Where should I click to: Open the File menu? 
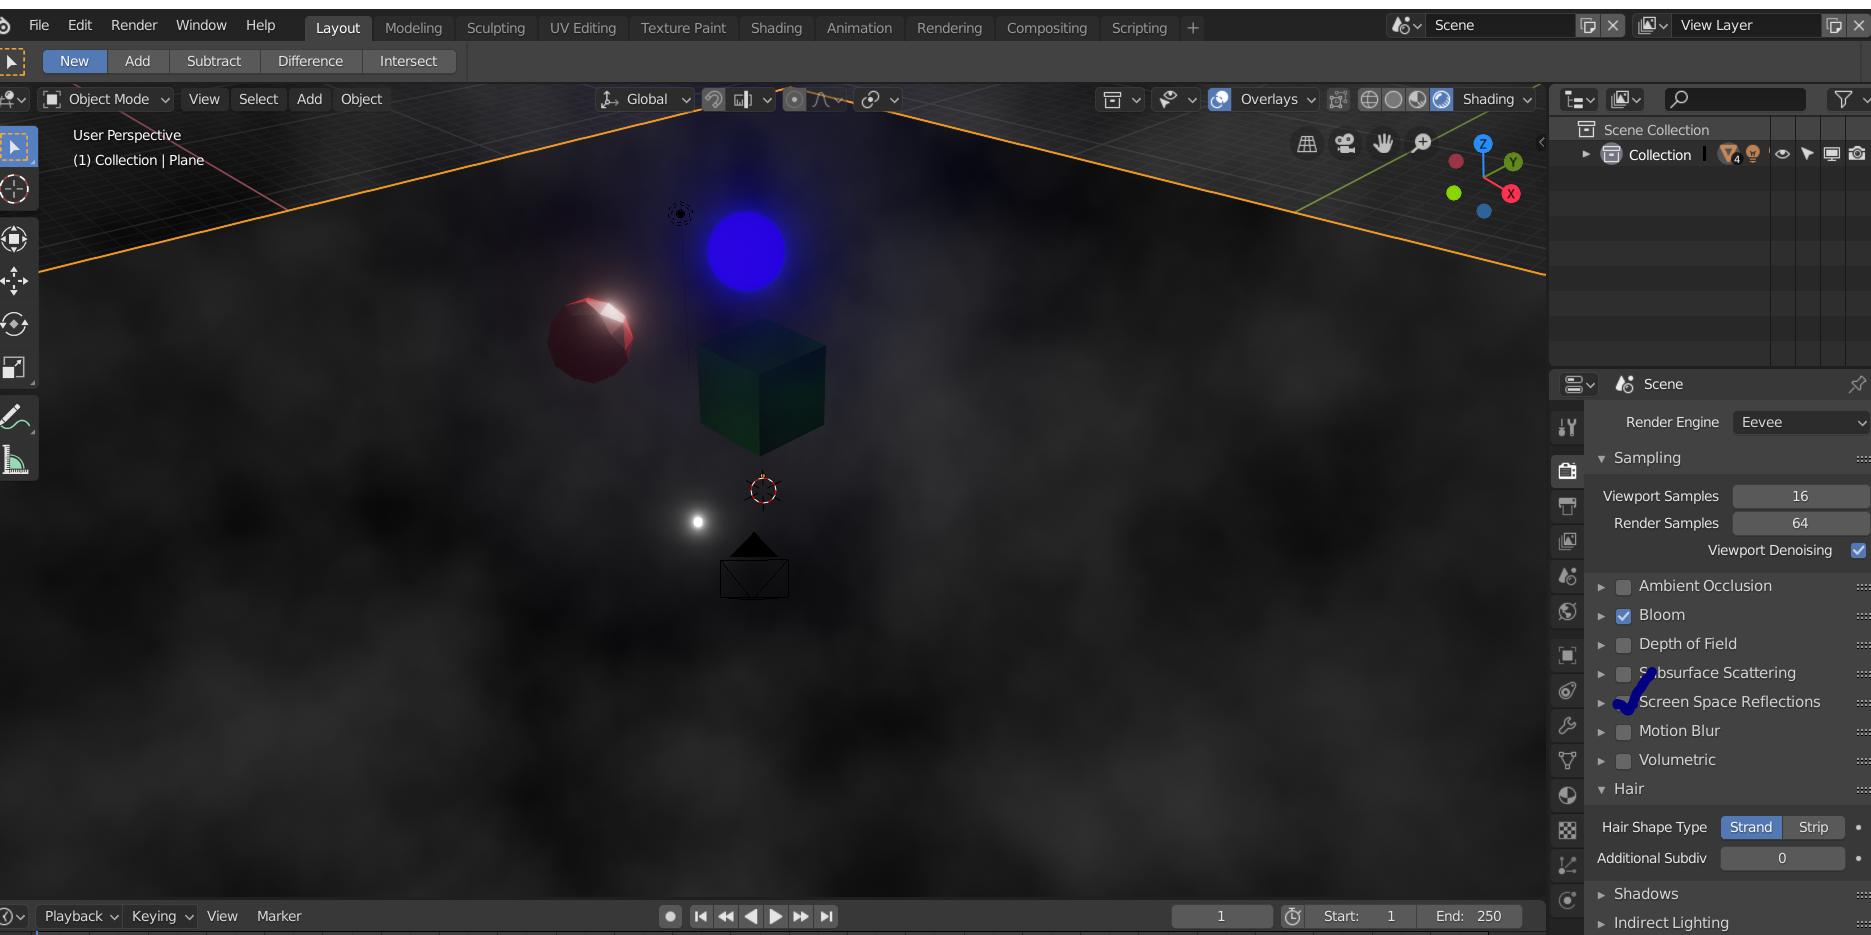[x=39, y=25]
